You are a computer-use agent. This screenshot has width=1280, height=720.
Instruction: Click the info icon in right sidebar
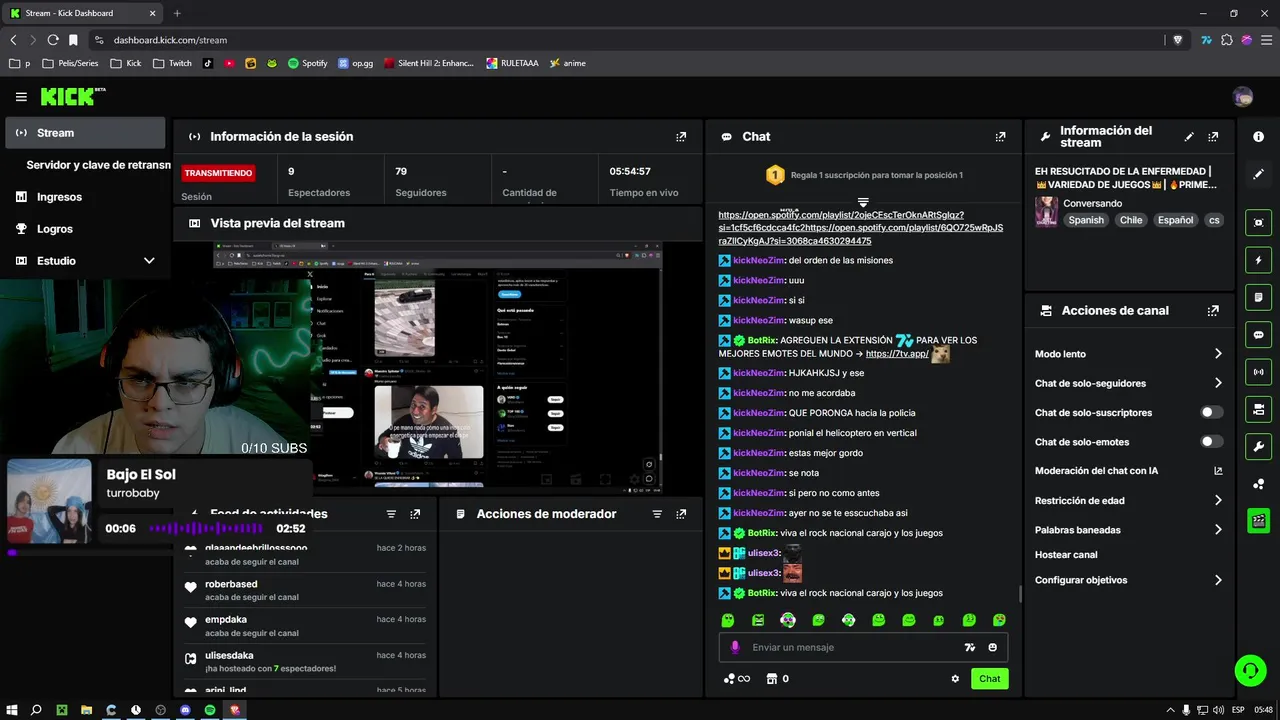[x=1259, y=137]
